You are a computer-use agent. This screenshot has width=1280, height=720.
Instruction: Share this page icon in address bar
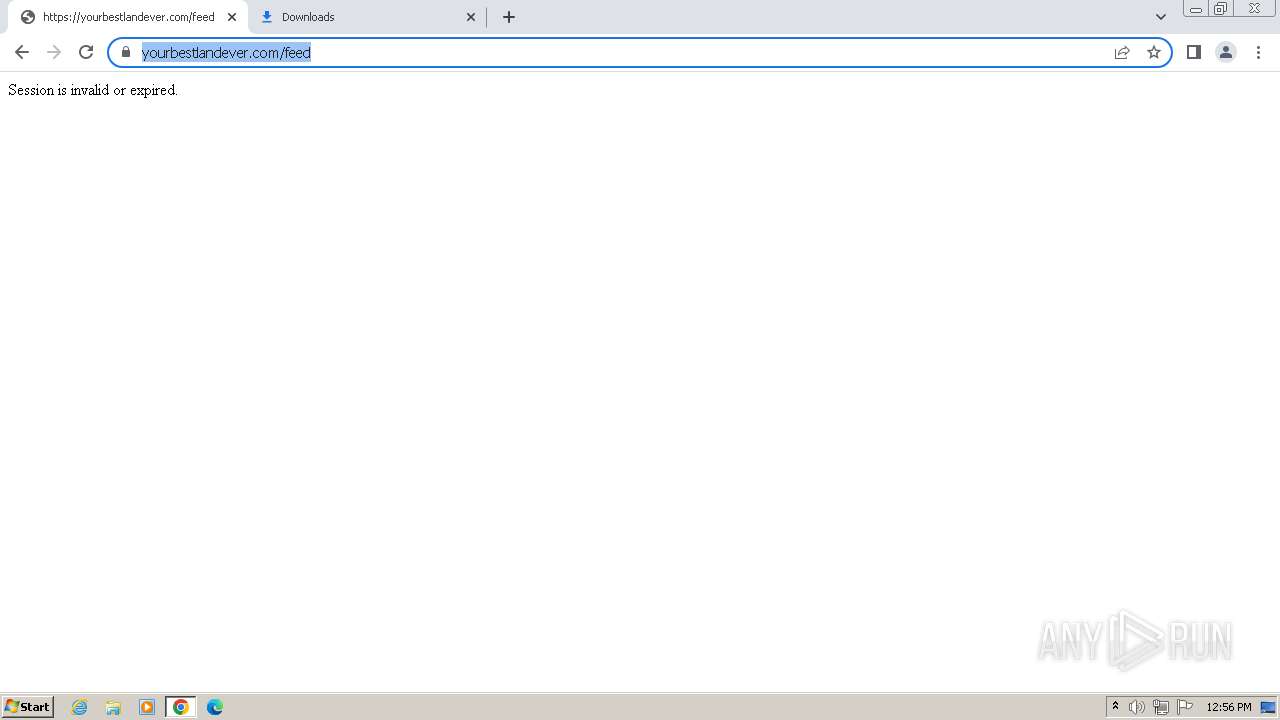click(x=1122, y=52)
